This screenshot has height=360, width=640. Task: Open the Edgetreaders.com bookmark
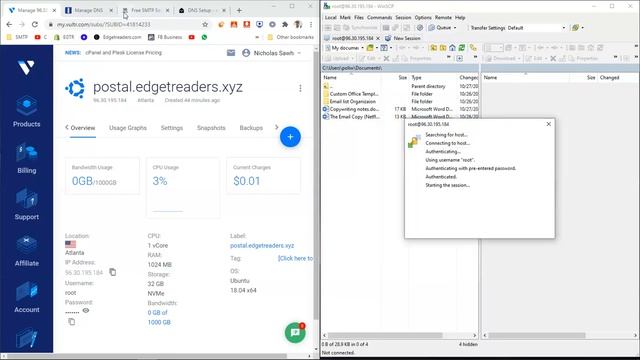click(117, 37)
